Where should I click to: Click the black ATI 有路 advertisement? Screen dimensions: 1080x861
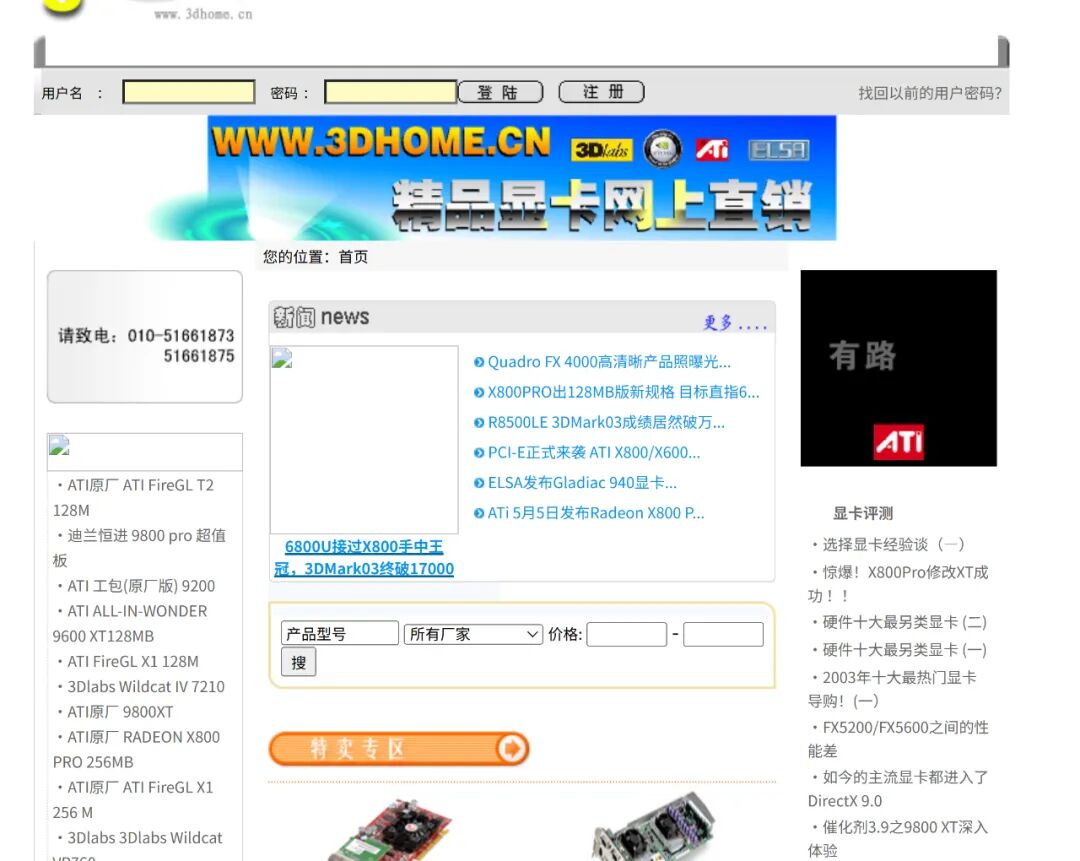[x=898, y=368]
